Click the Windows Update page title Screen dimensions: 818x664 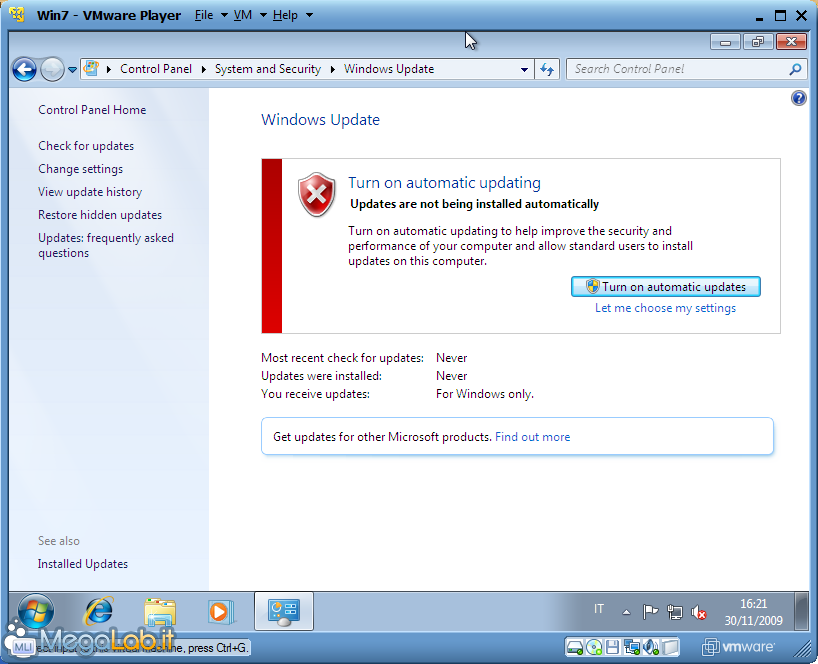320,119
